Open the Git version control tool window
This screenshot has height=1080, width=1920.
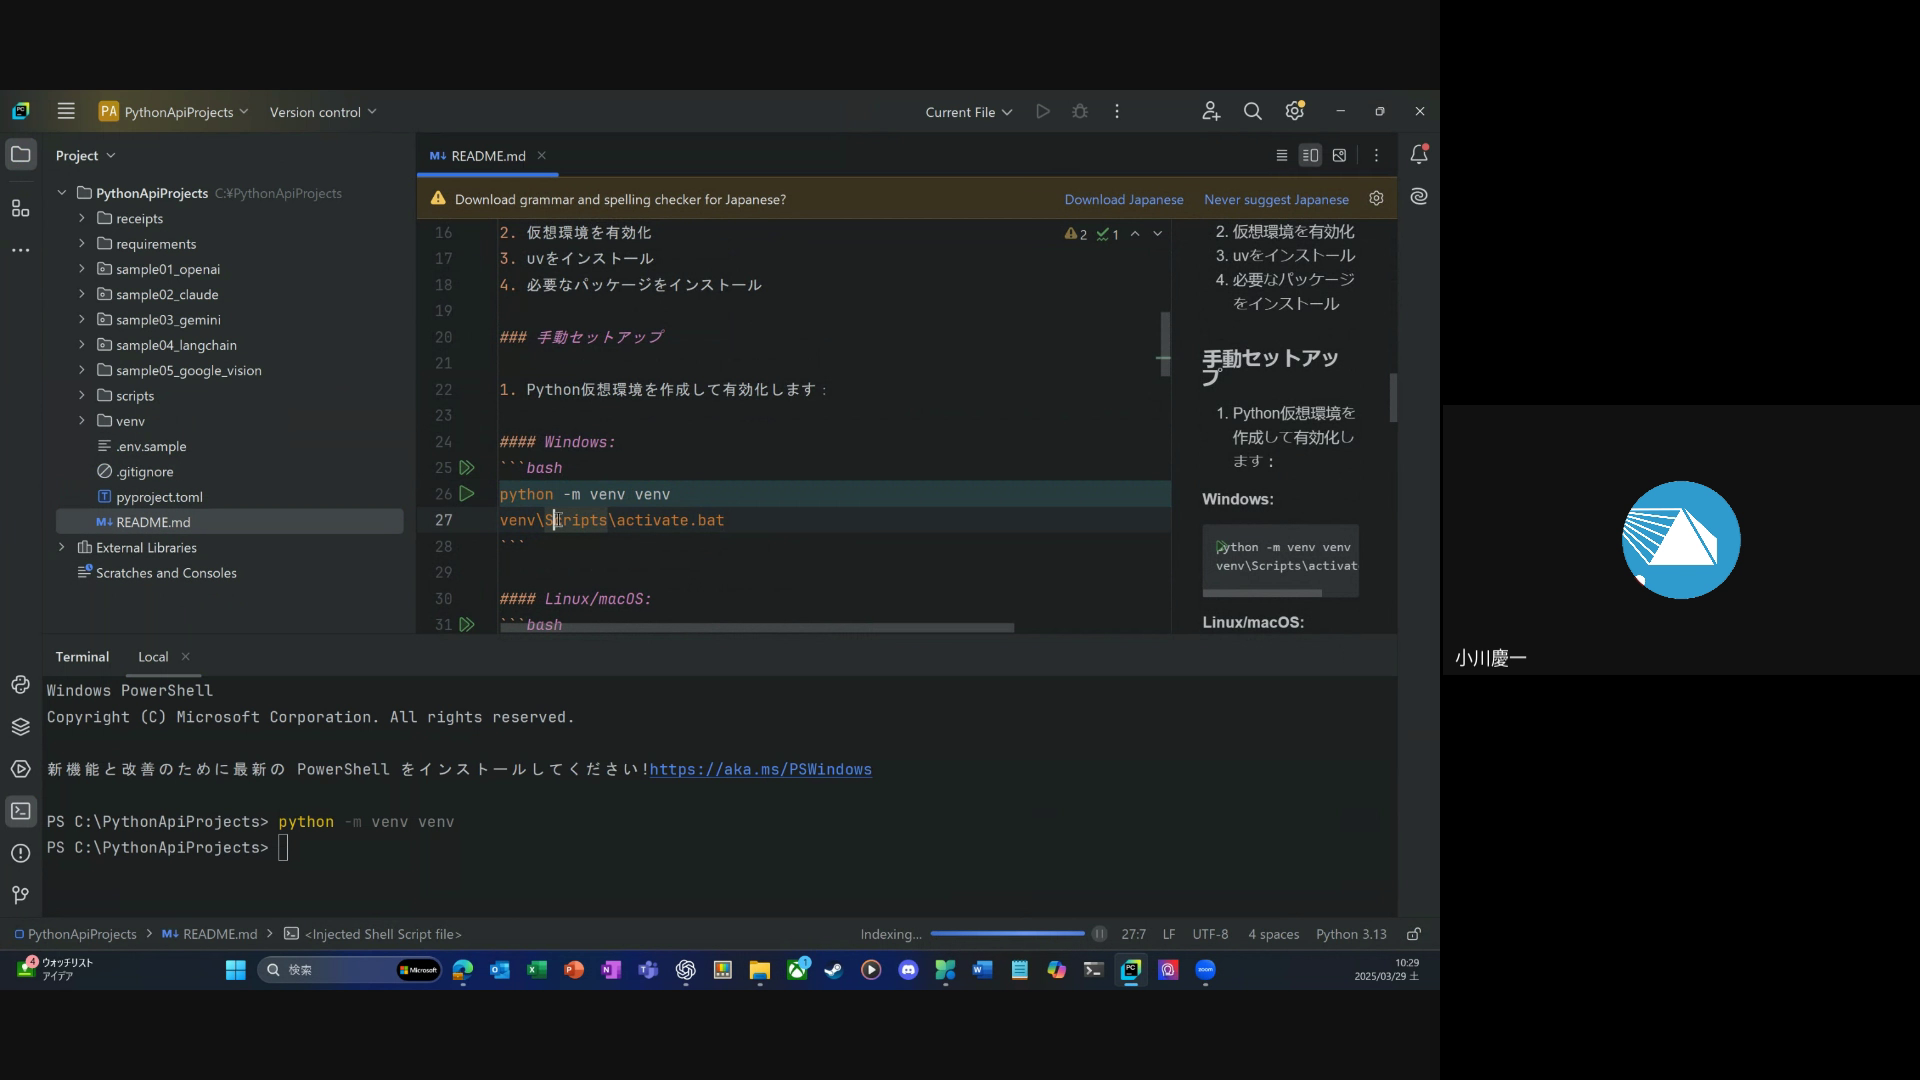click(20, 895)
